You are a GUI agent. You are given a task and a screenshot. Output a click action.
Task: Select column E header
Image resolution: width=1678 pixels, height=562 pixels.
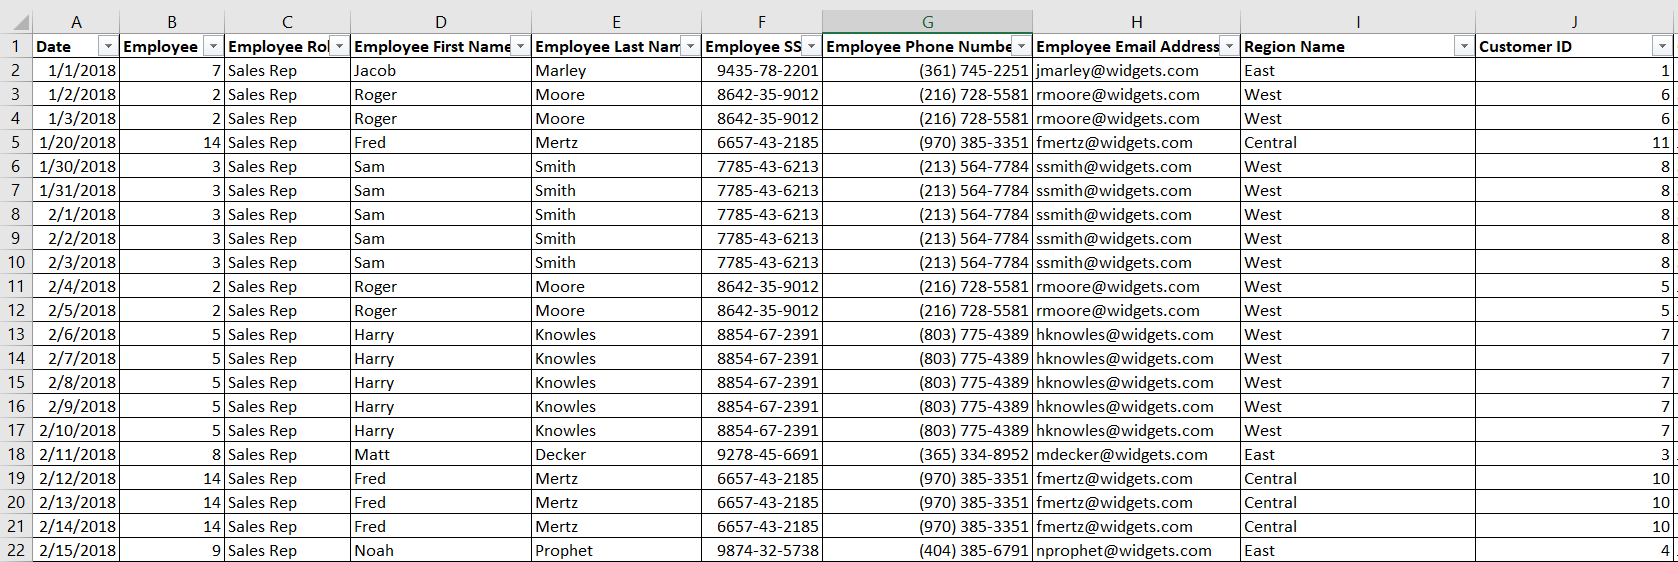(616, 22)
